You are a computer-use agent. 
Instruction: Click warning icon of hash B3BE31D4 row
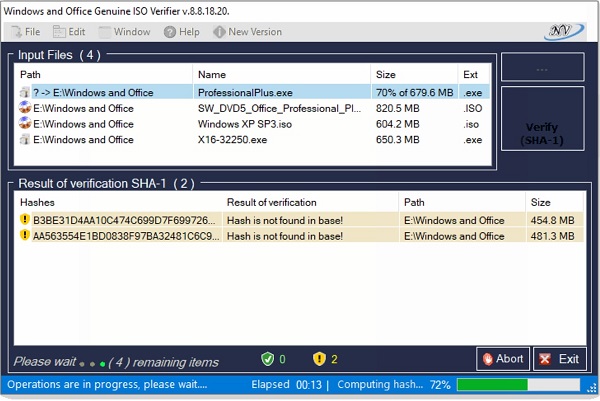tap(24, 219)
